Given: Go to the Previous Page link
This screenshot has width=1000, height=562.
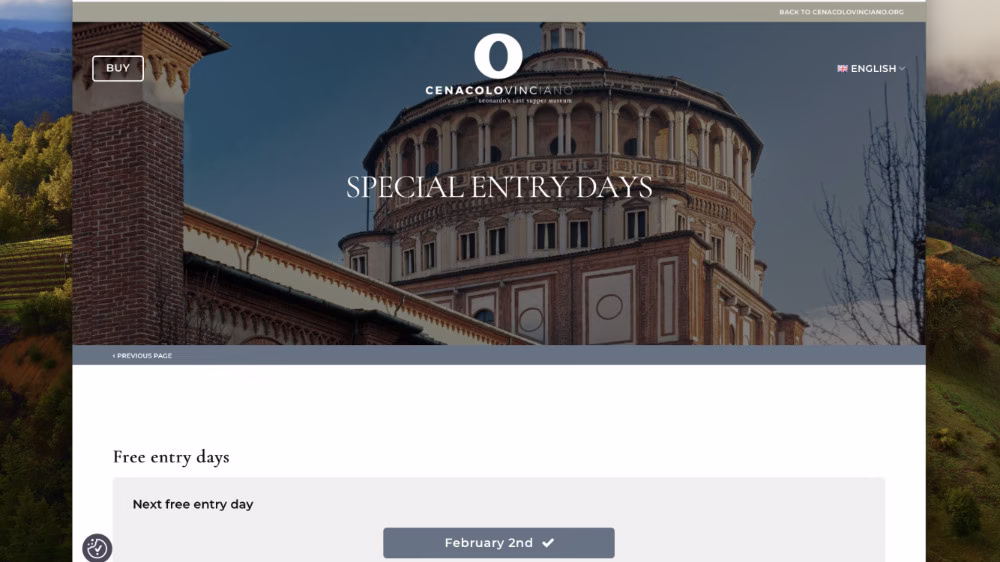Looking at the screenshot, I should click(143, 356).
